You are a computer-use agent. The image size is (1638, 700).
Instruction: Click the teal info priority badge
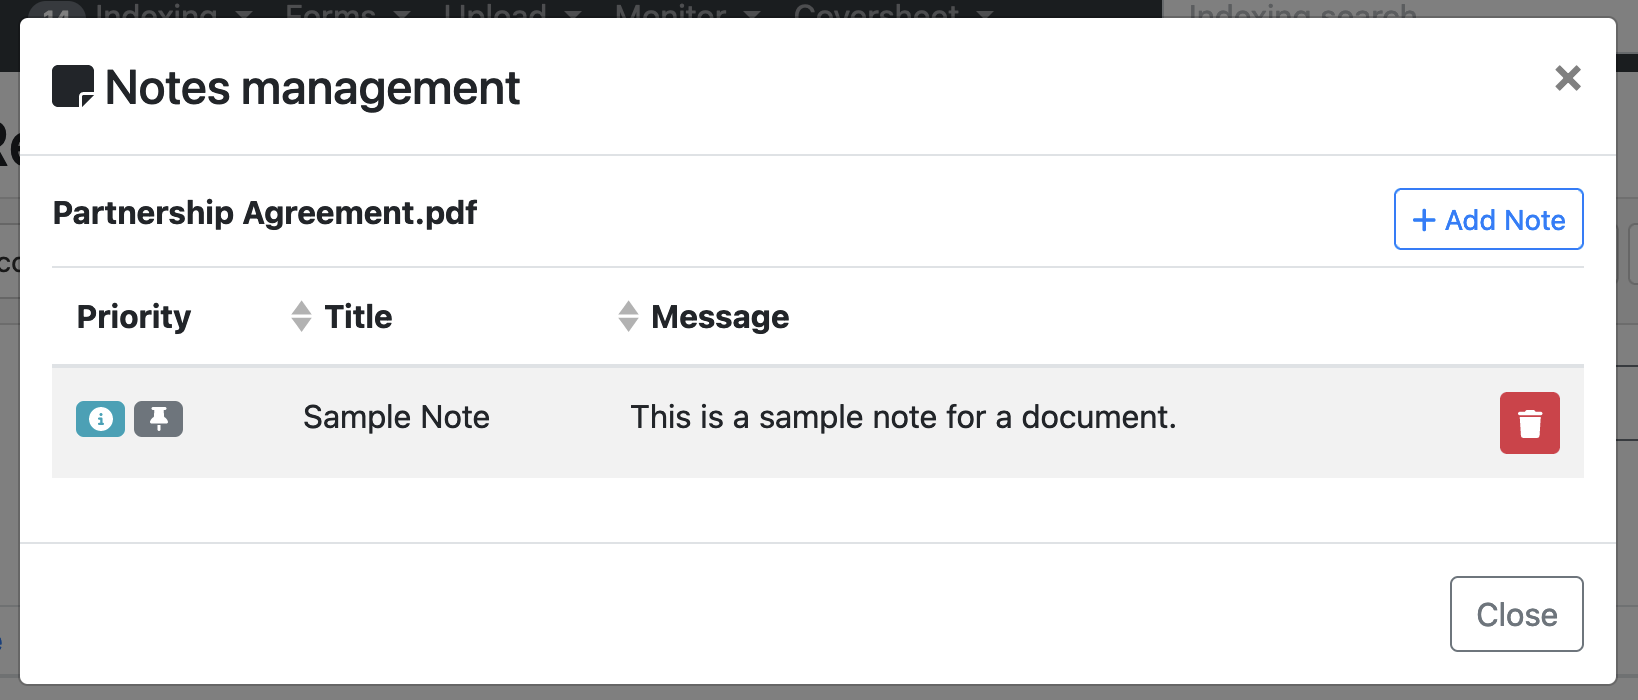pos(100,419)
